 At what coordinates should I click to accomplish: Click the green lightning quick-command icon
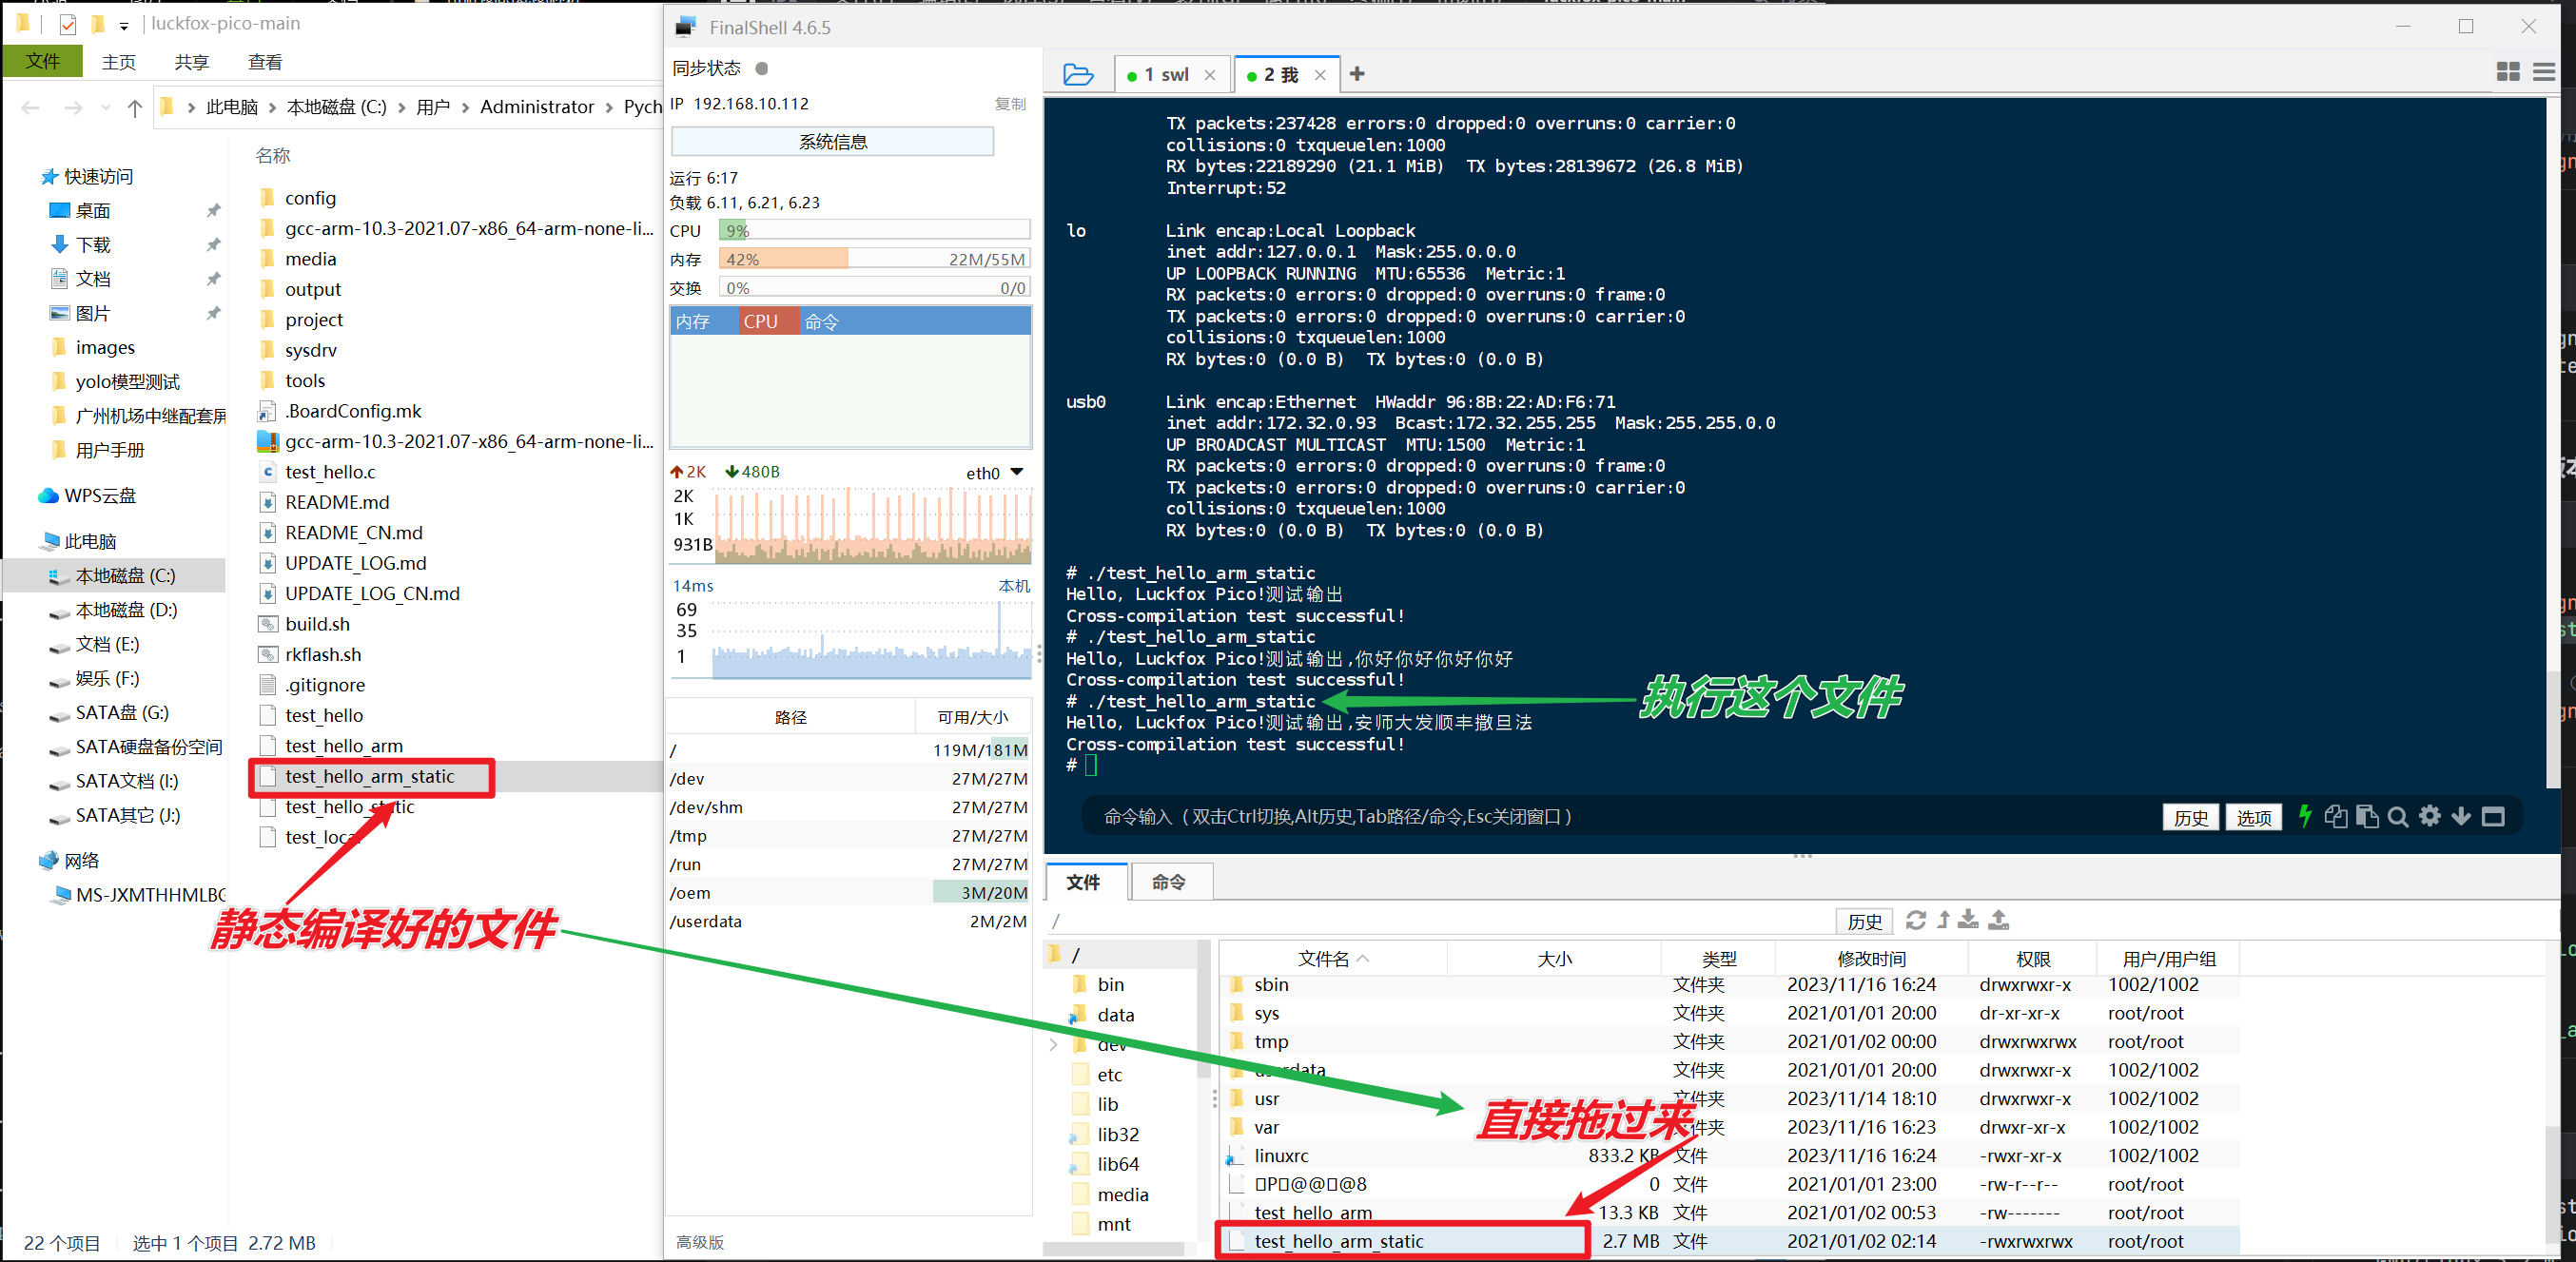click(x=2304, y=816)
